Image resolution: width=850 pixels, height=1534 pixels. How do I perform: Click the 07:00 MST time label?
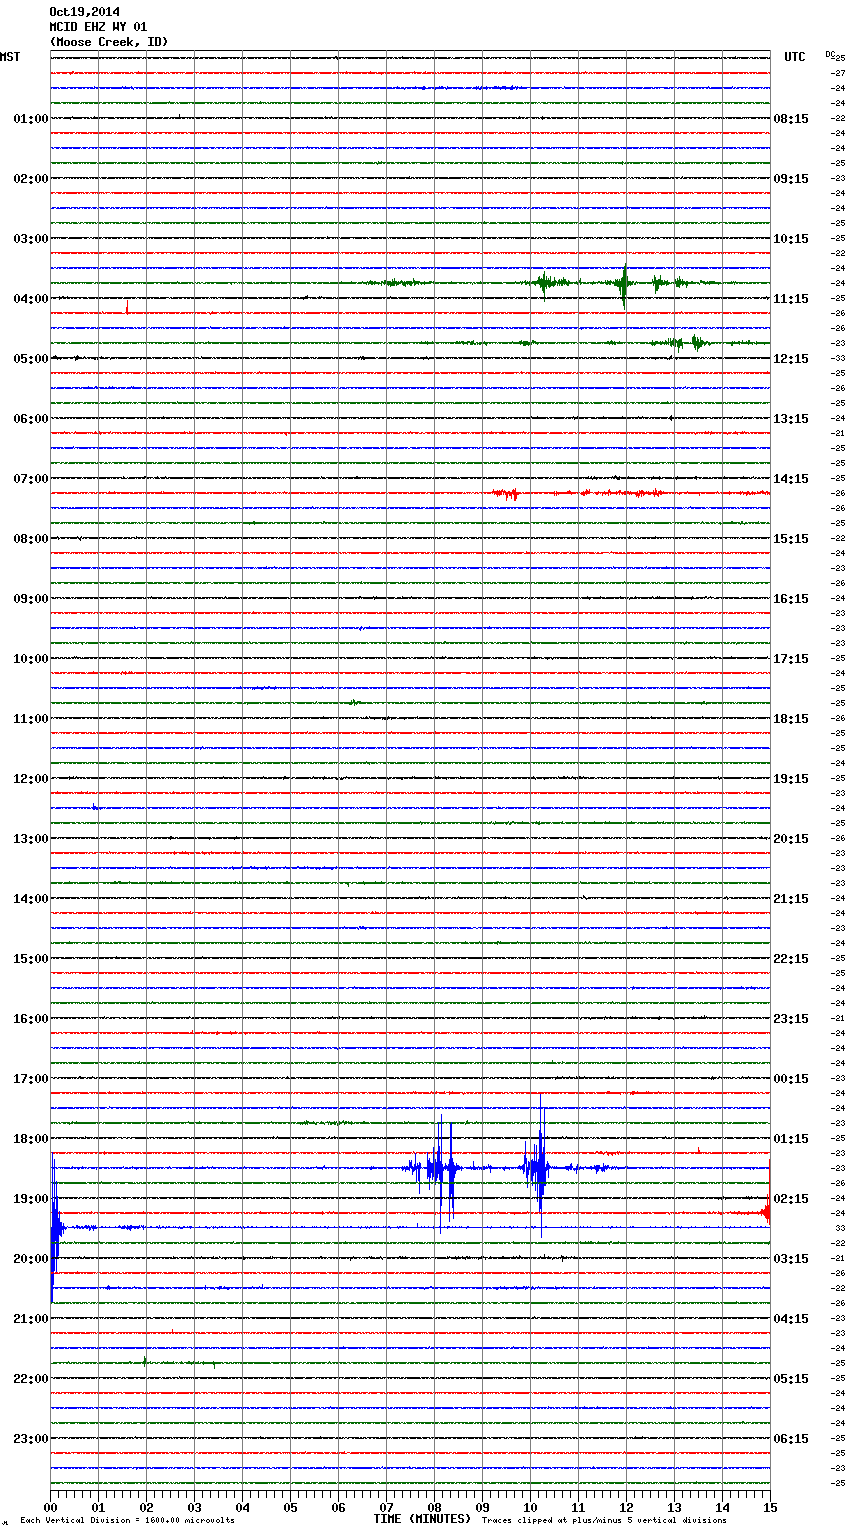tap(30, 479)
